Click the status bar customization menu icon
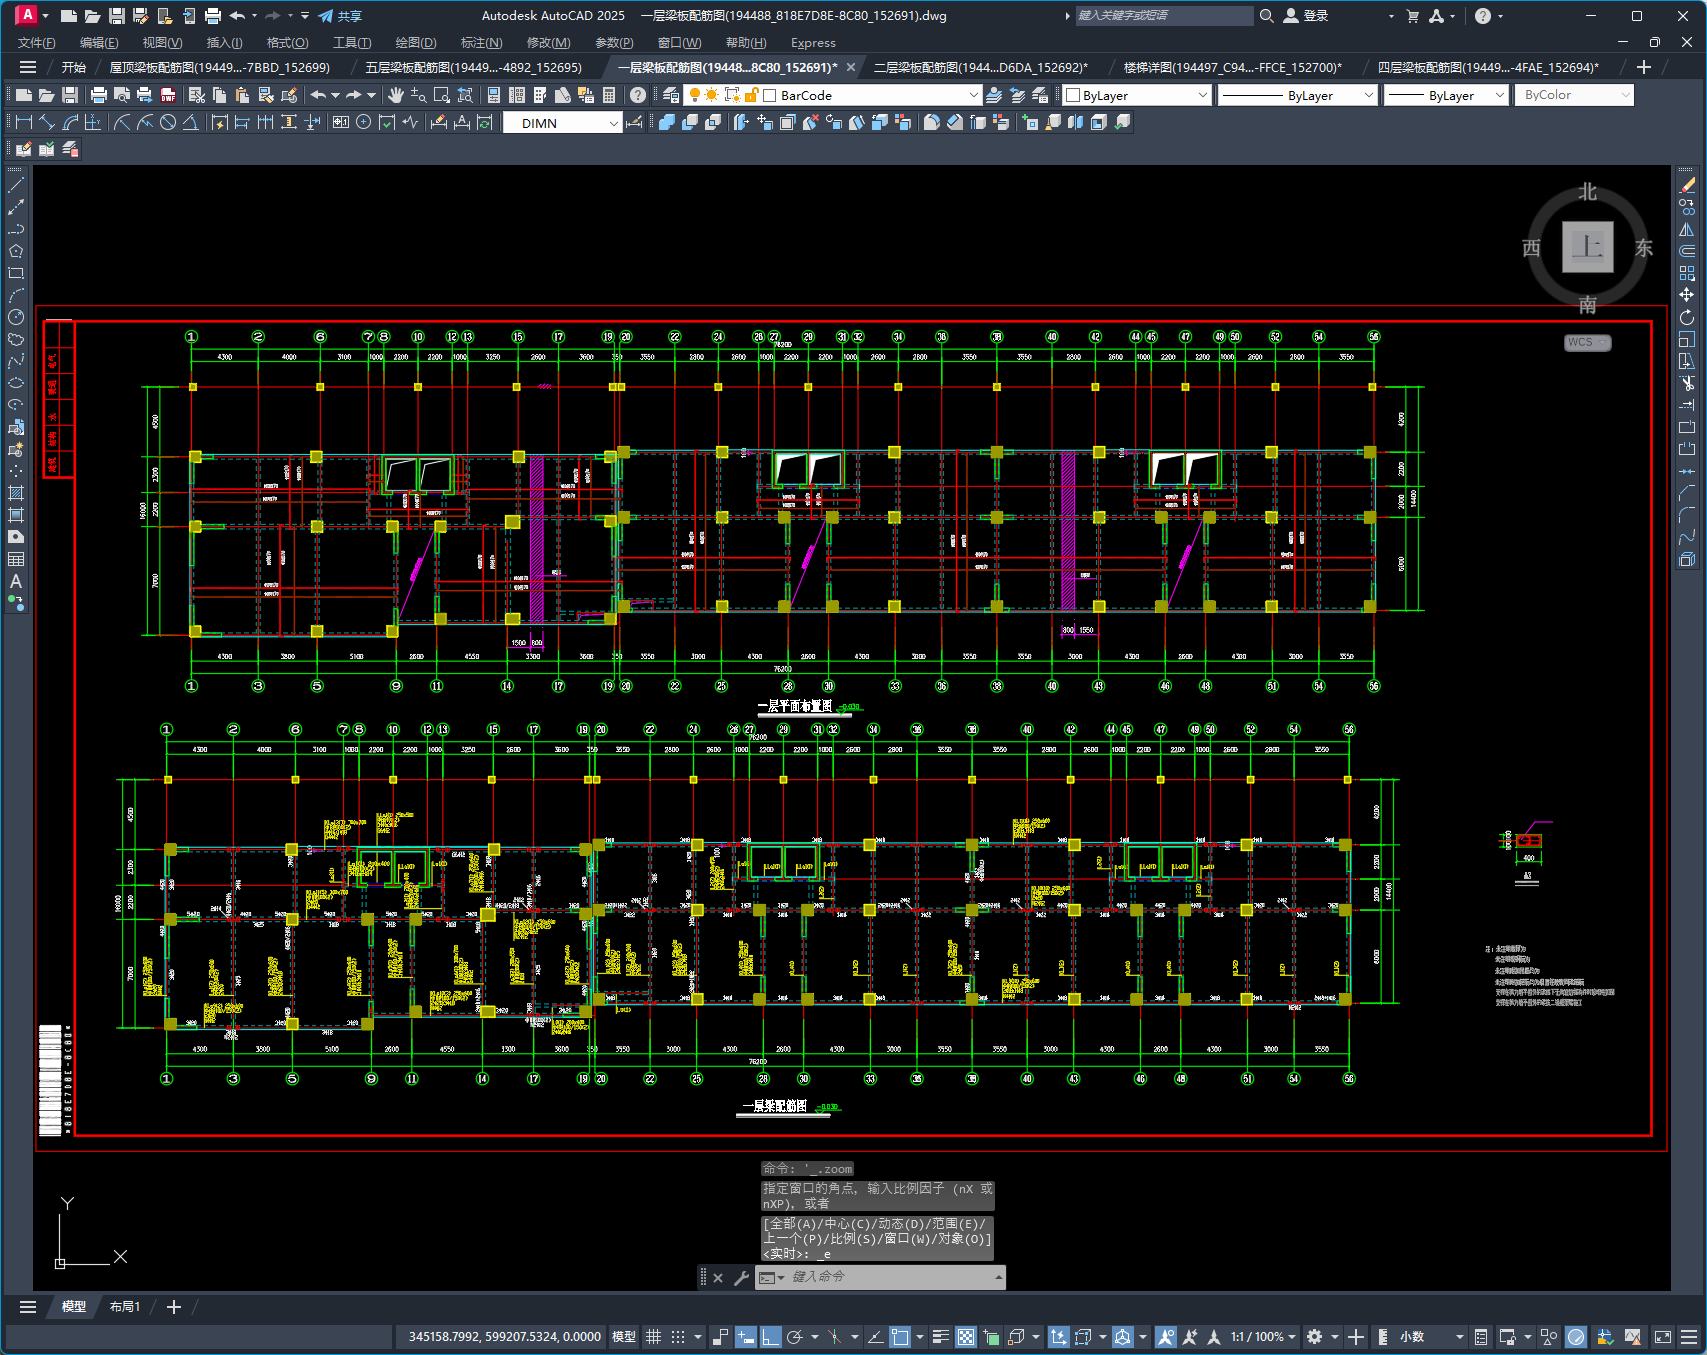Viewport: 1707px width, 1355px height. tap(1689, 1337)
